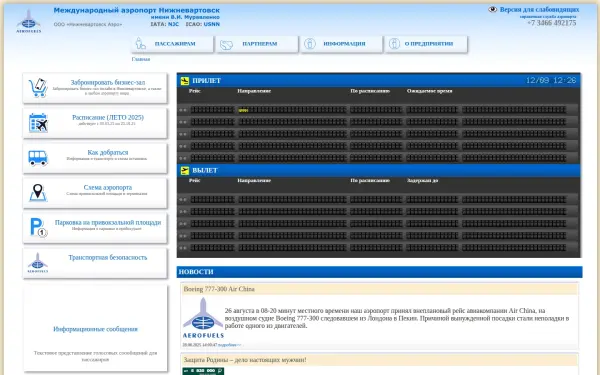600x375 pixels.
Task: Click the Aerofuels icon in transport security card
Action: [38, 262]
